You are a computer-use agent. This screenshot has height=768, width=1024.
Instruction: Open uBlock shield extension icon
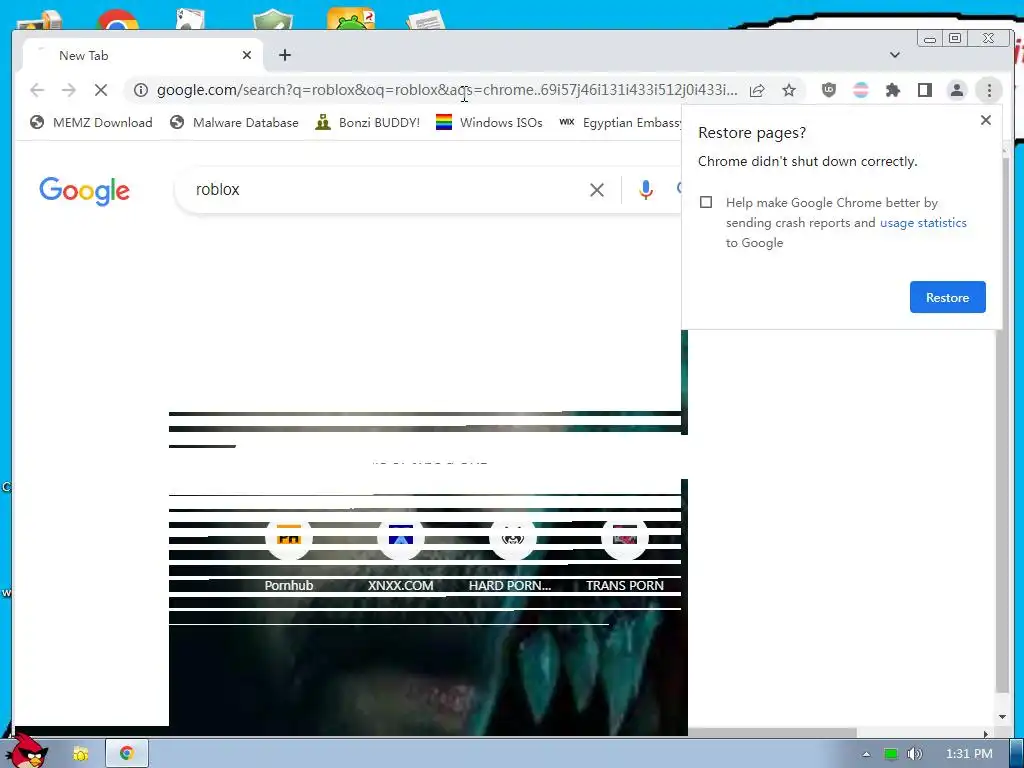(x=829, y=90)
